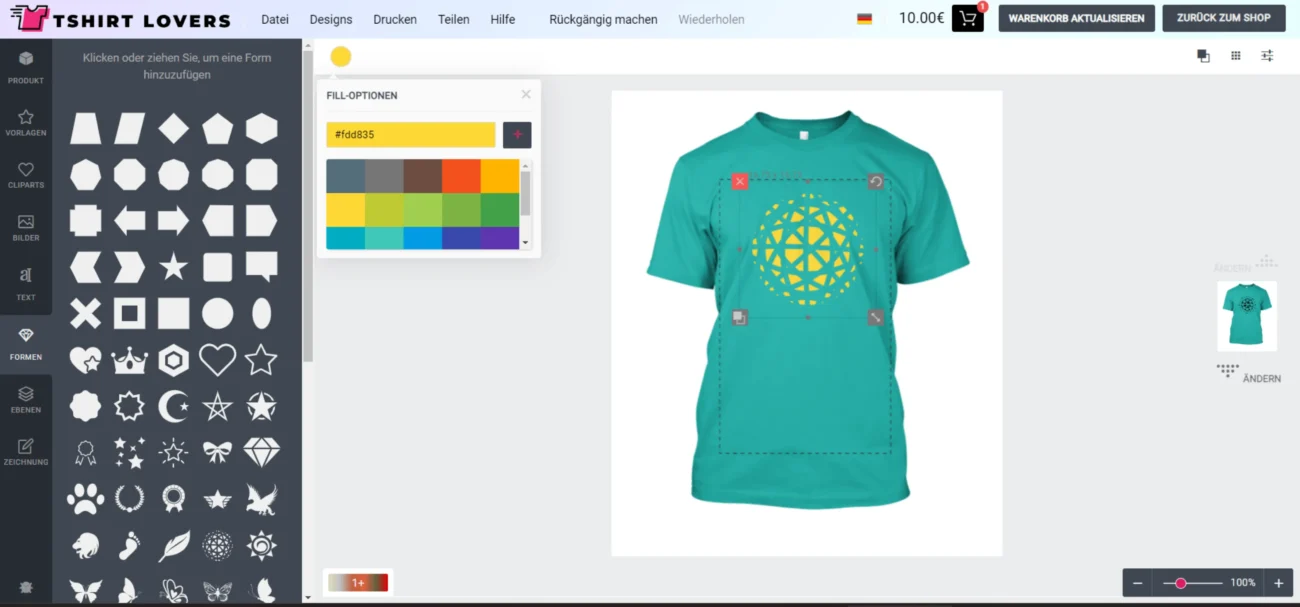Delete the selected design with red X handle
Screen dimensions: 1300x607
click(739, 181)
